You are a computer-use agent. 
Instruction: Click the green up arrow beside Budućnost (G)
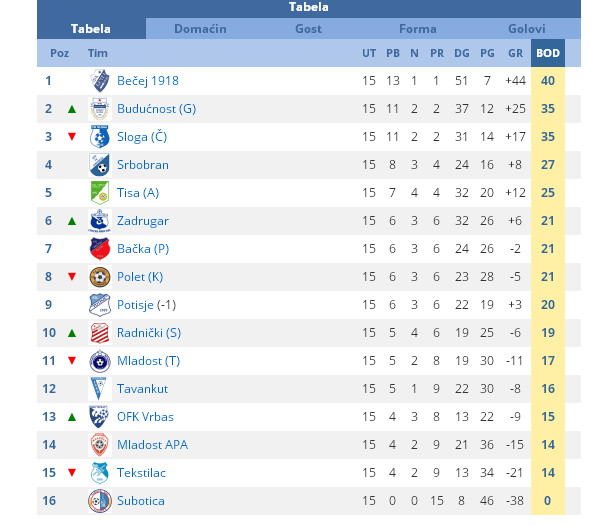click(x=71, y=109)
